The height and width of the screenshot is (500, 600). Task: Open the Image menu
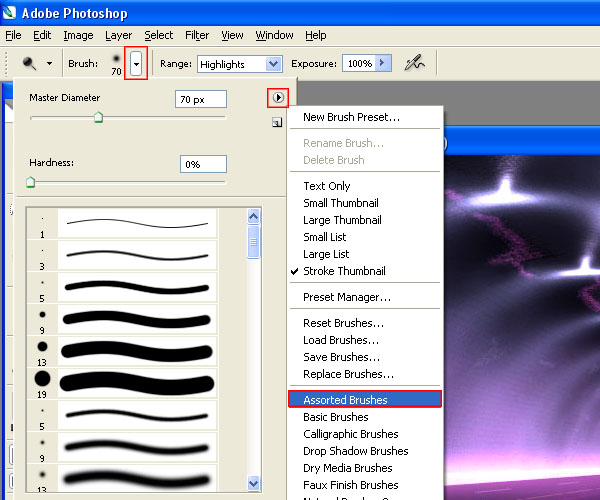[x=78, y=35]
